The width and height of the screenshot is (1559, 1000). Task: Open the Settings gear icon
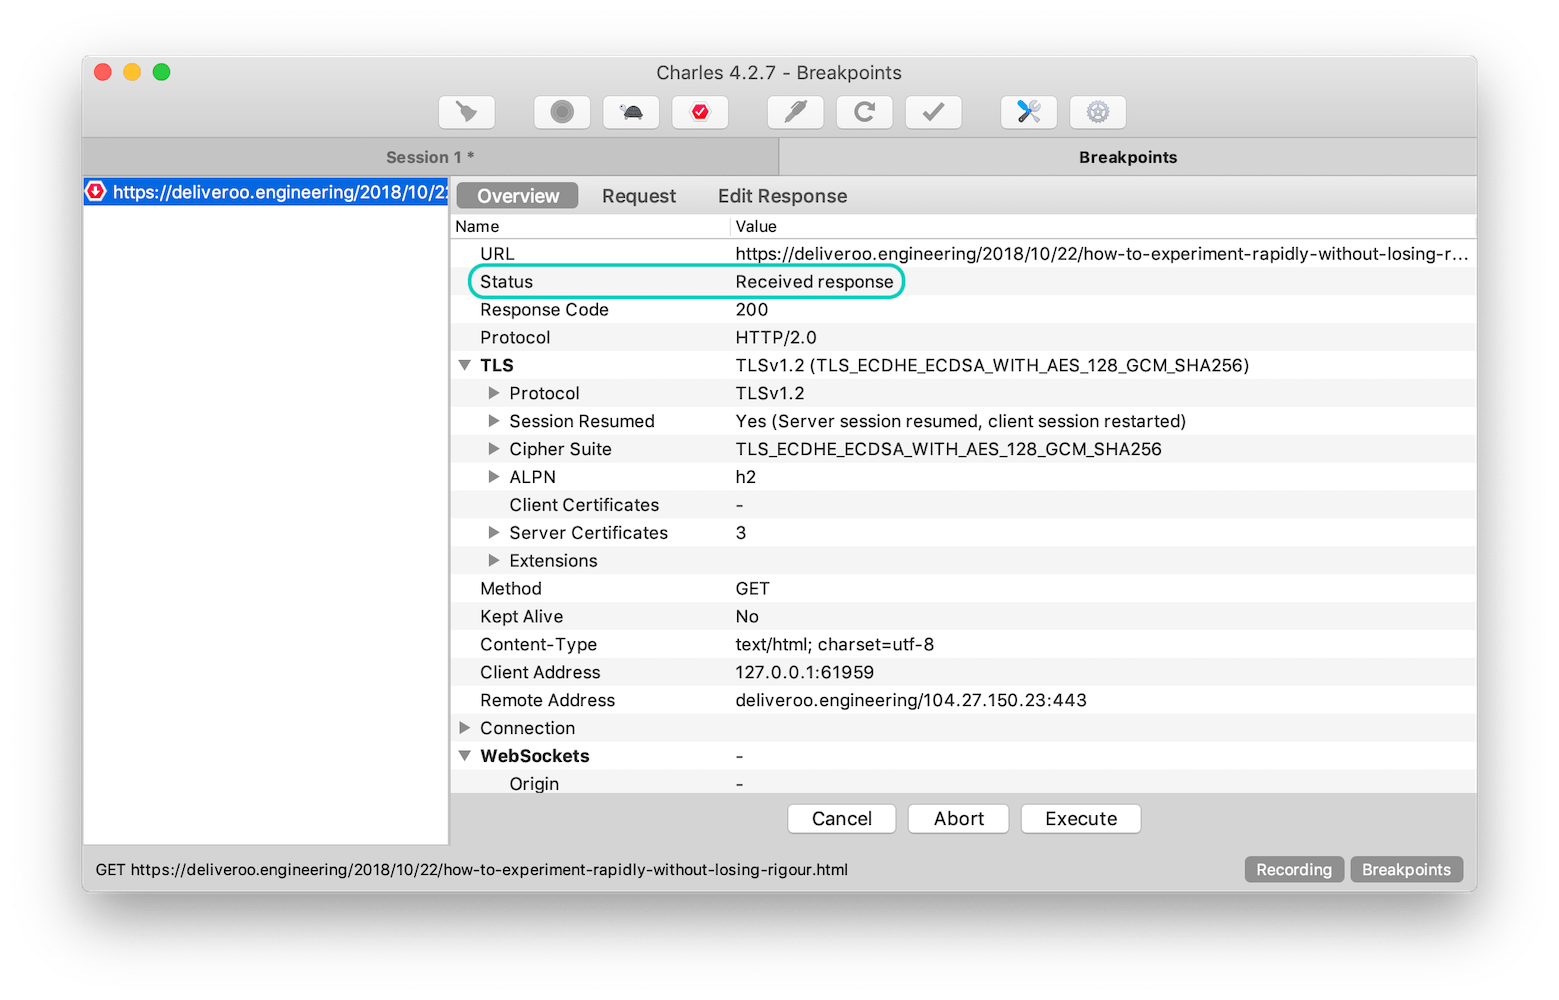(1098, 112)
